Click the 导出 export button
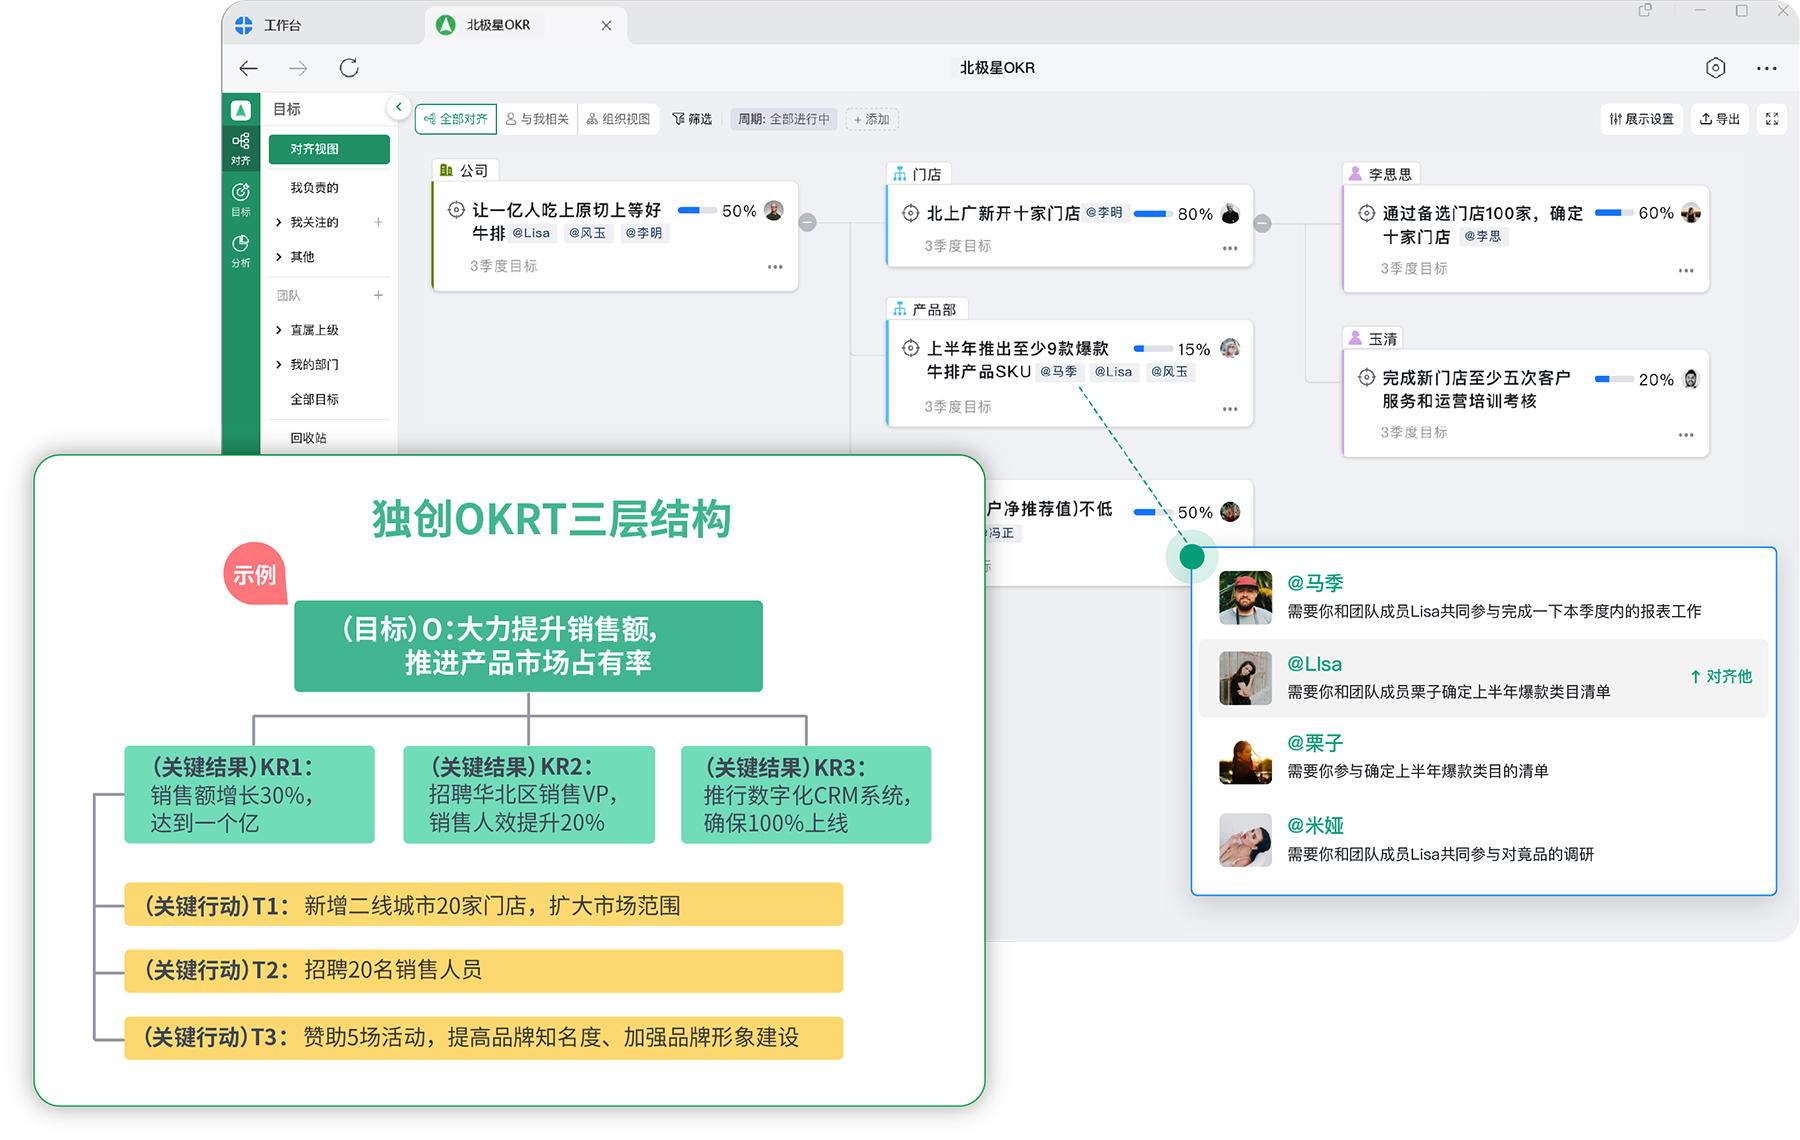 (x=1720, y=119)
